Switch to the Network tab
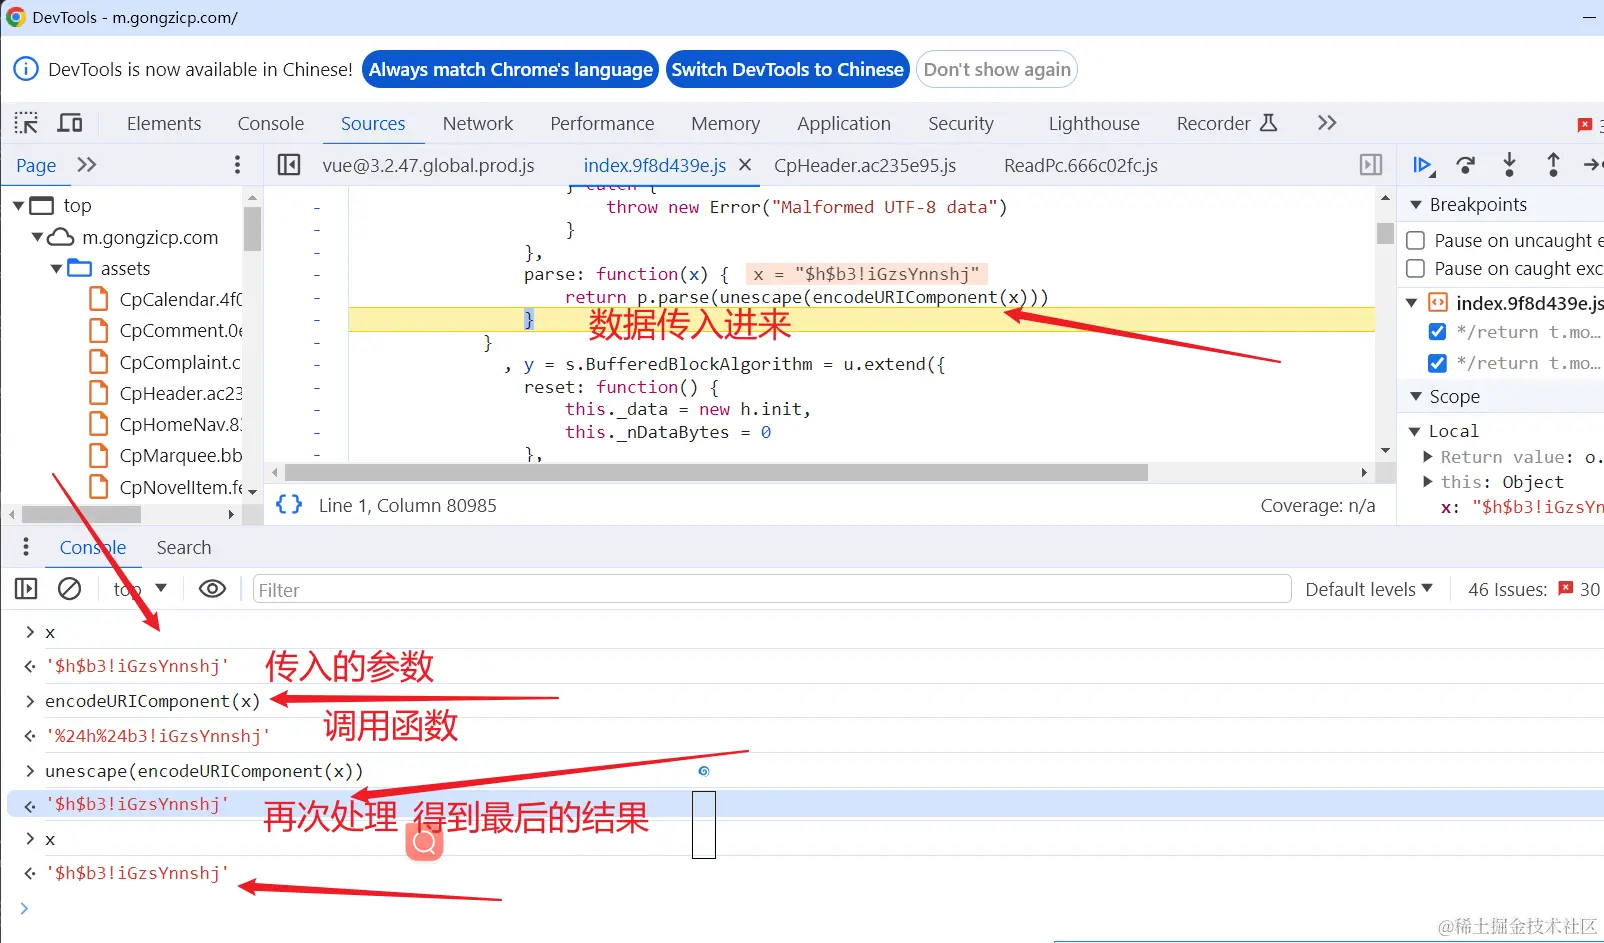This screenshot has height=943, width=1604. tap(478, 123)
